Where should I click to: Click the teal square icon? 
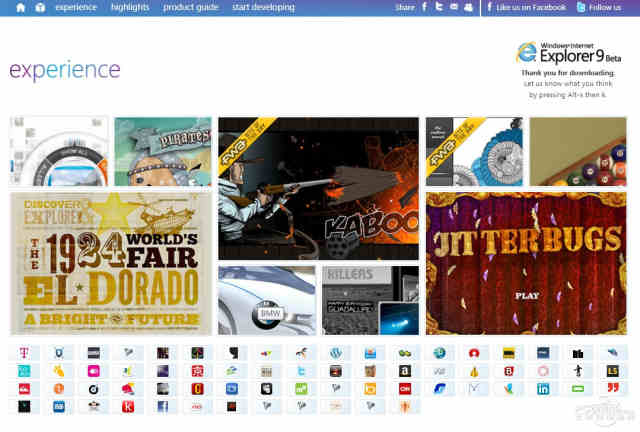point(24,371)
